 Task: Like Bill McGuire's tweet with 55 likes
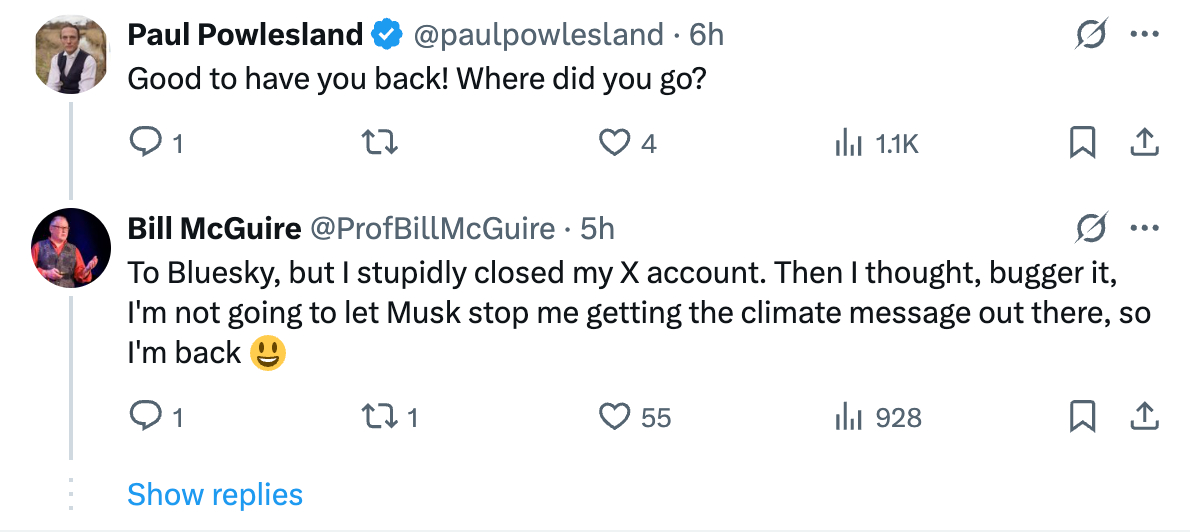[613, 416]
